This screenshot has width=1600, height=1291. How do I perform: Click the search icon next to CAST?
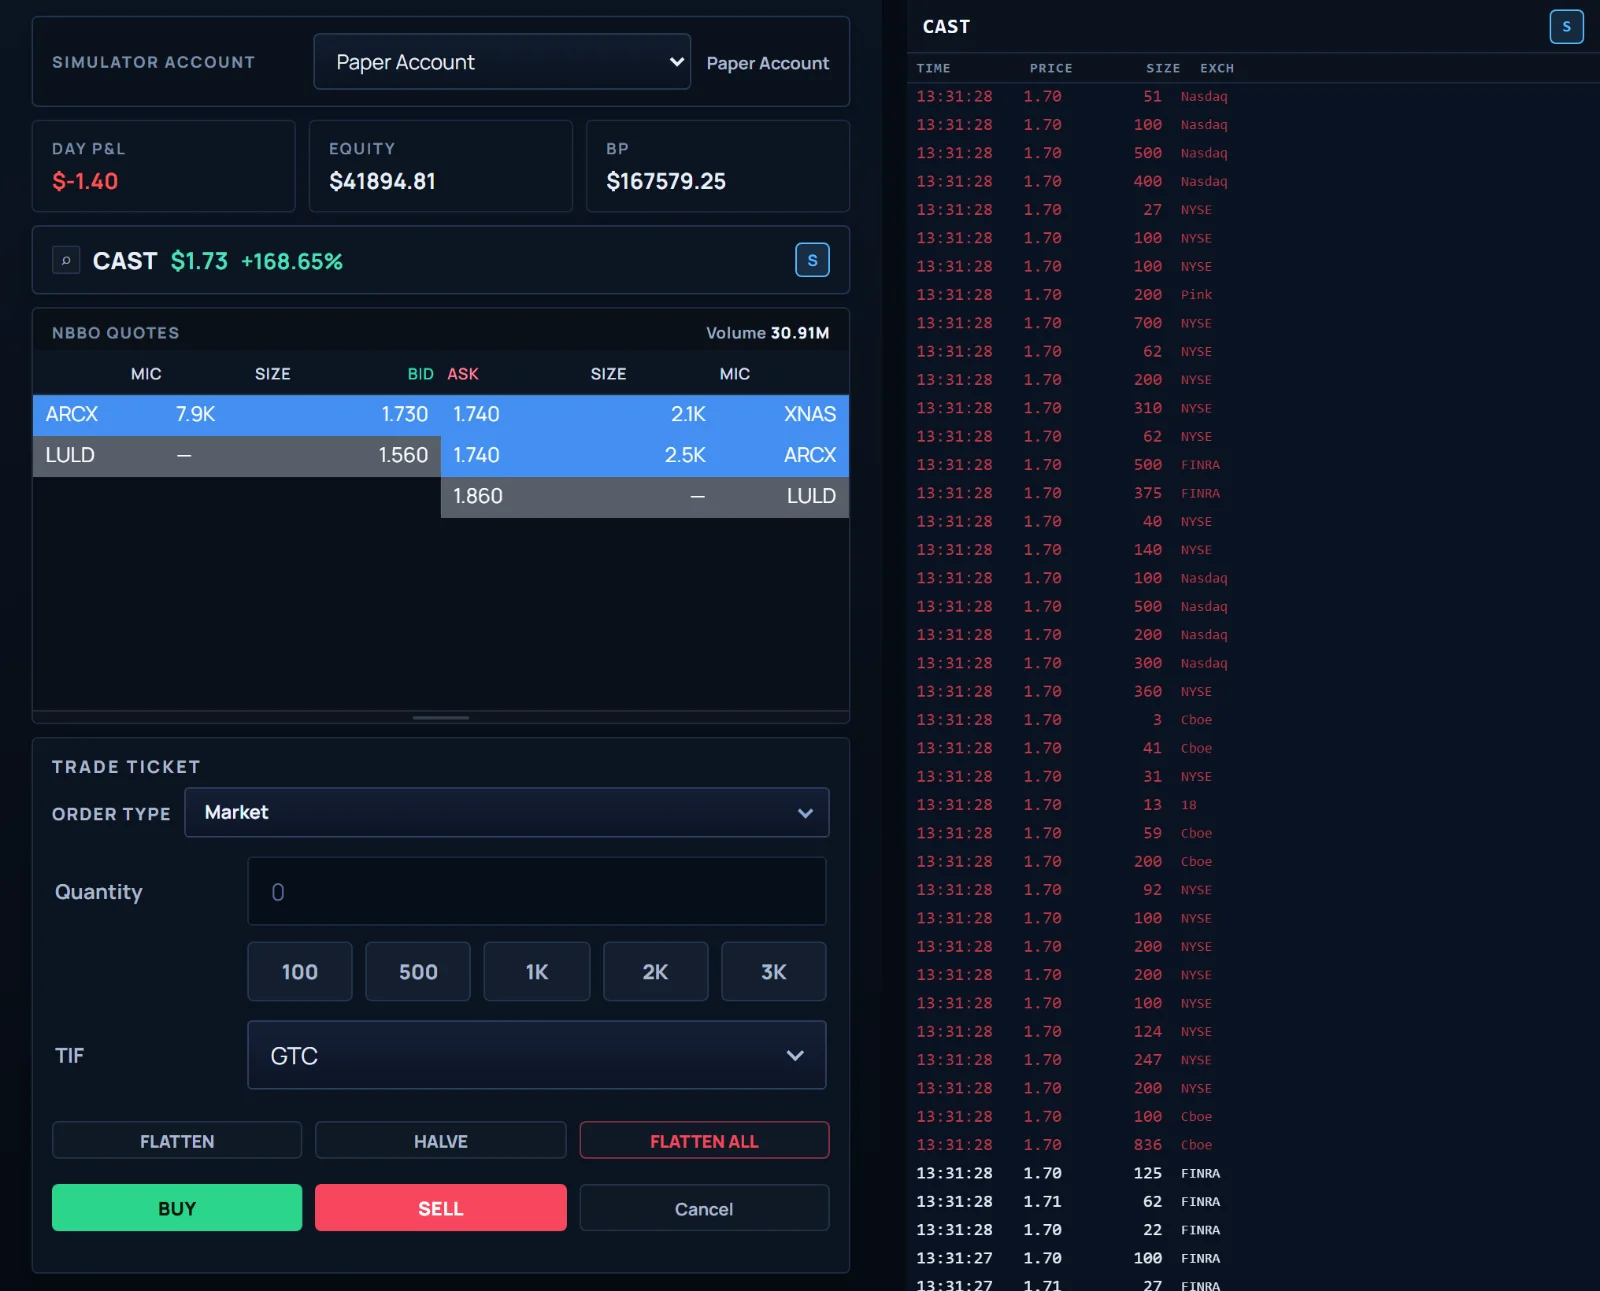(66, 261)
